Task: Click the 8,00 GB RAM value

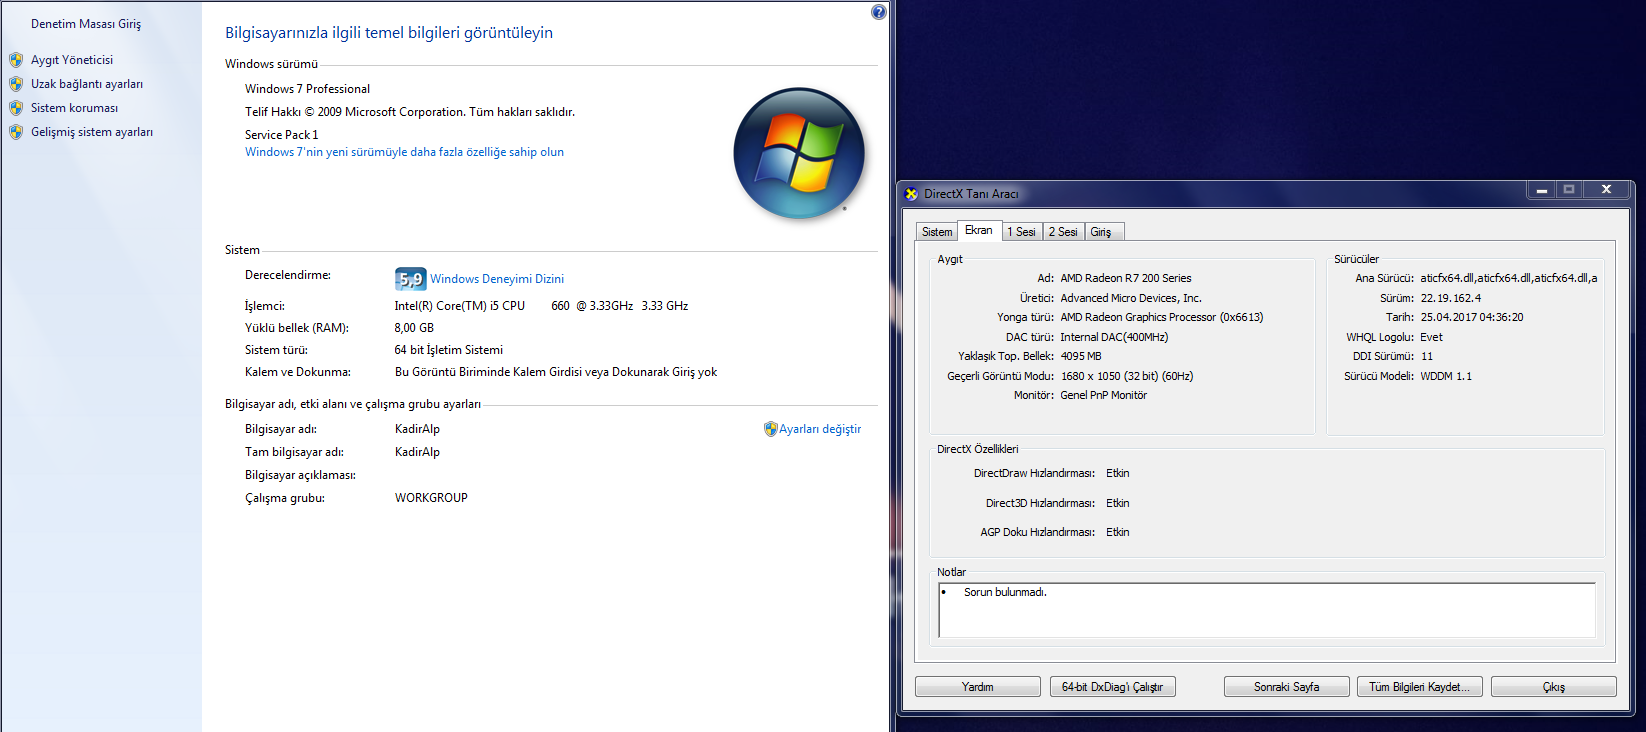Action: pyautogui.click(x=414, y=328)
